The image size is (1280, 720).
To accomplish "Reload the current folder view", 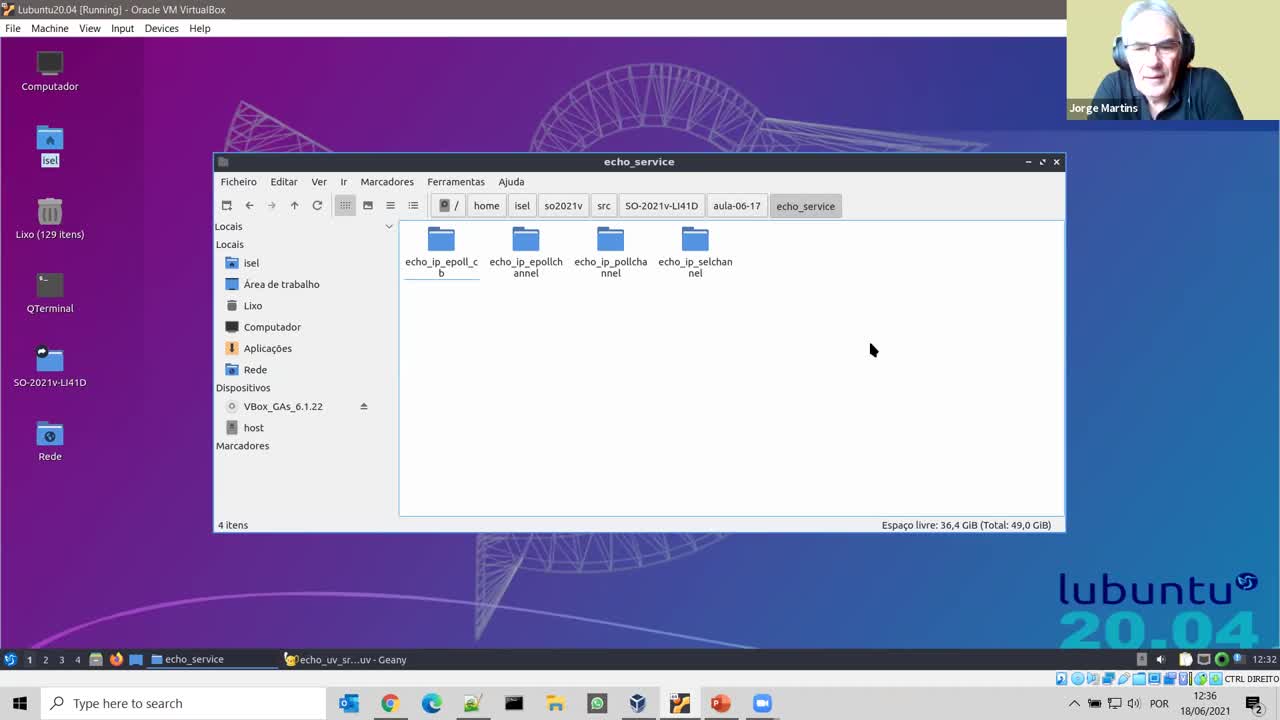I will click(x=317, y=206).
